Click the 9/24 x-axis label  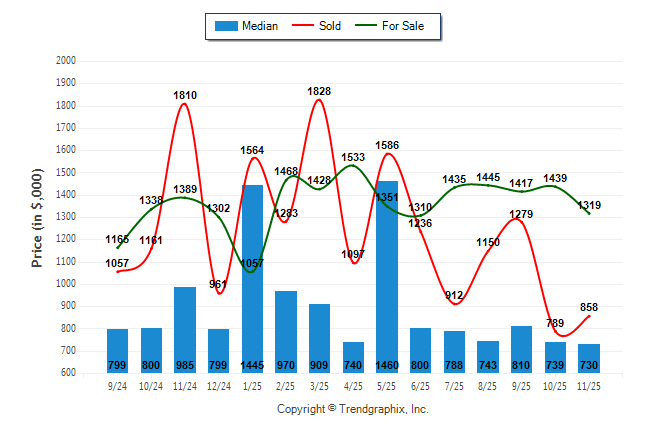[117, 385]
